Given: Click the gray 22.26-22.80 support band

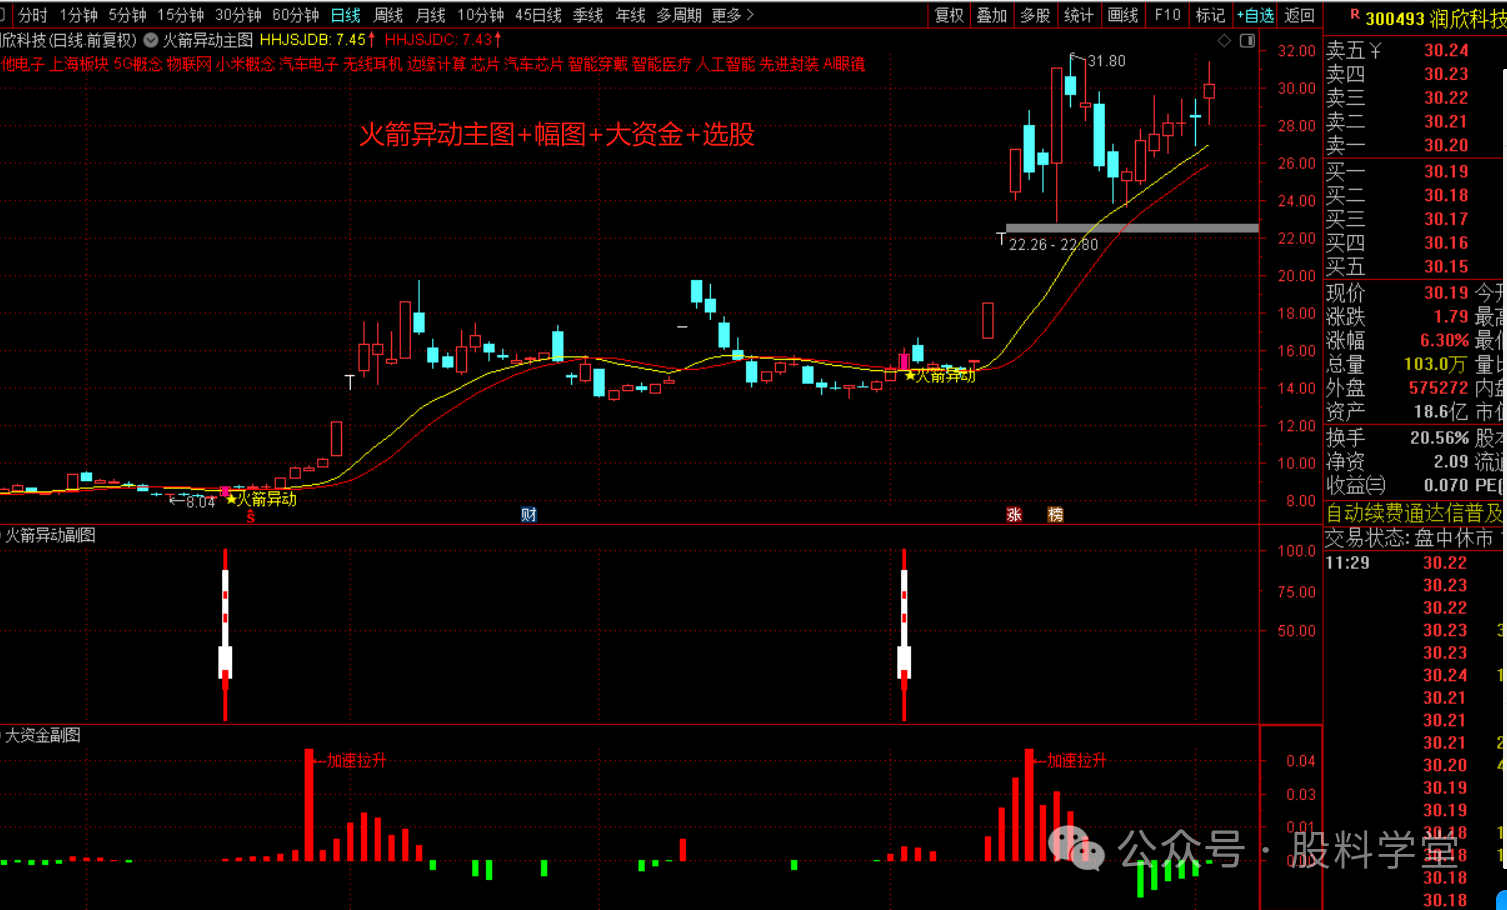Looking at the screenshot, I should (x=1131, y=228).
